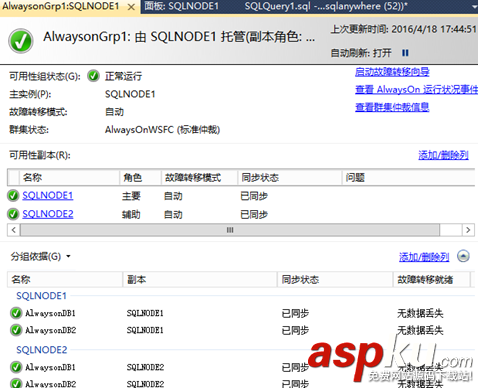This screenshot has width=478, height=388.
Task: Click the AlwaysOnWSFC cluster state value
Action: coord(162,129)
